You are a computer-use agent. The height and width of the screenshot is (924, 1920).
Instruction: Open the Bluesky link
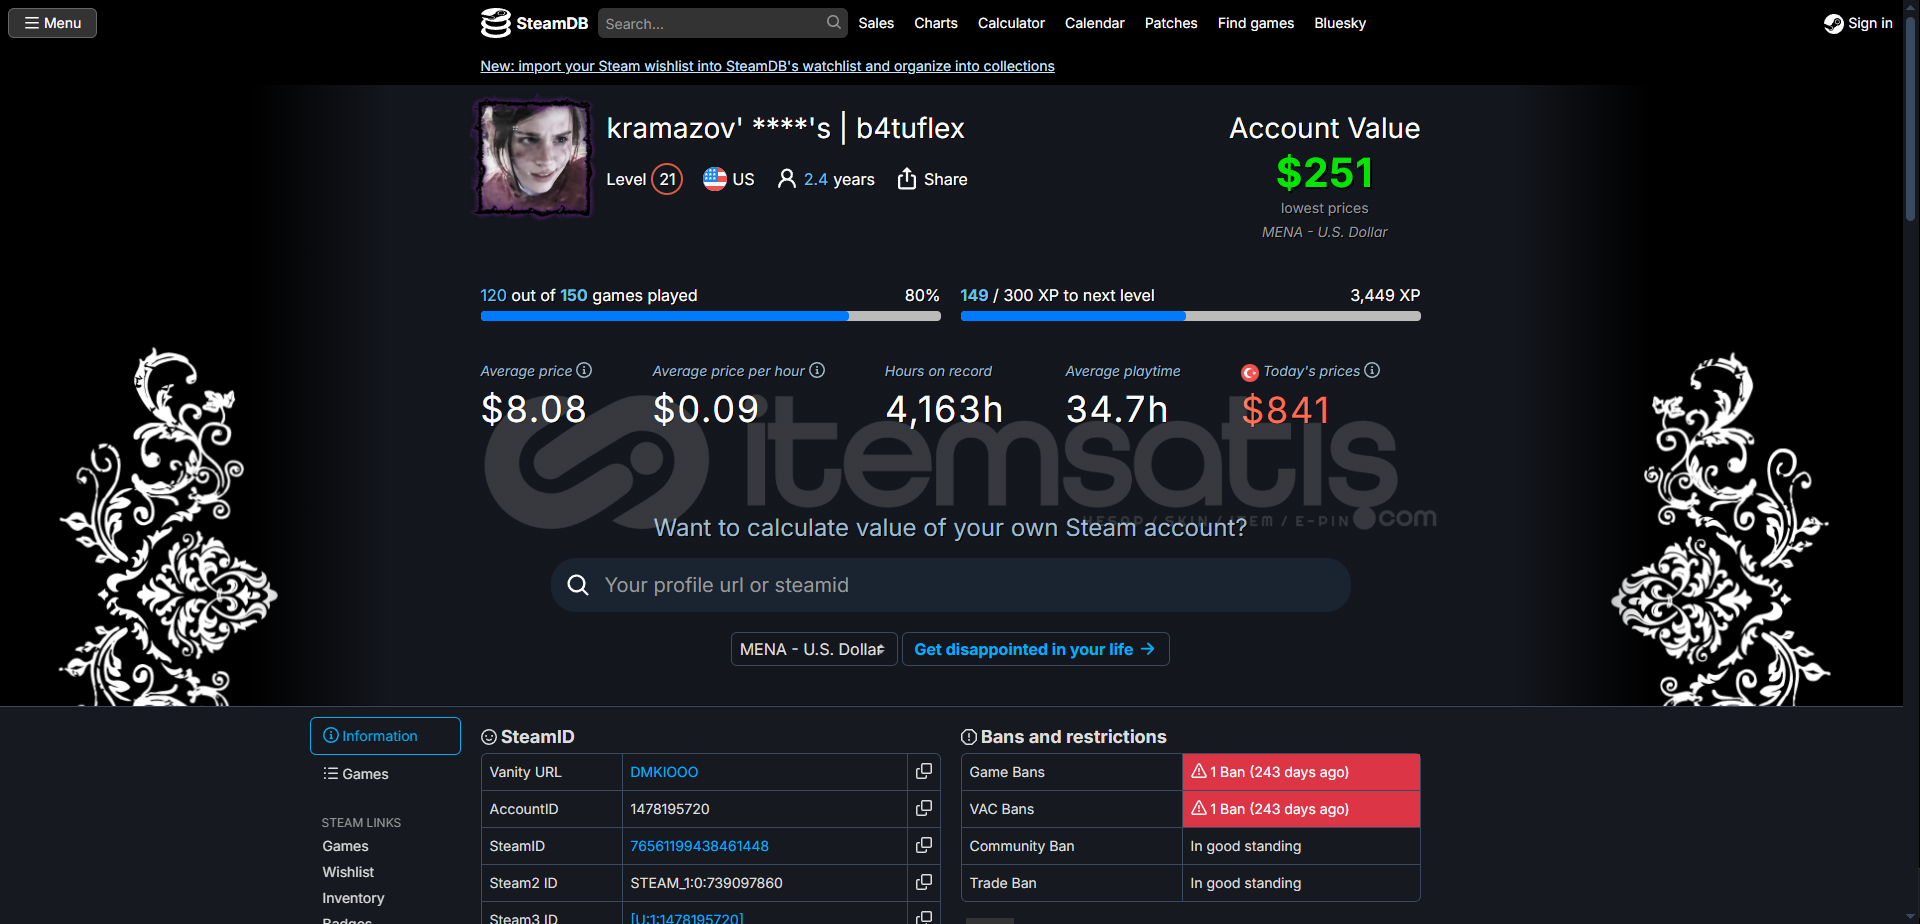coord(1340,23)
